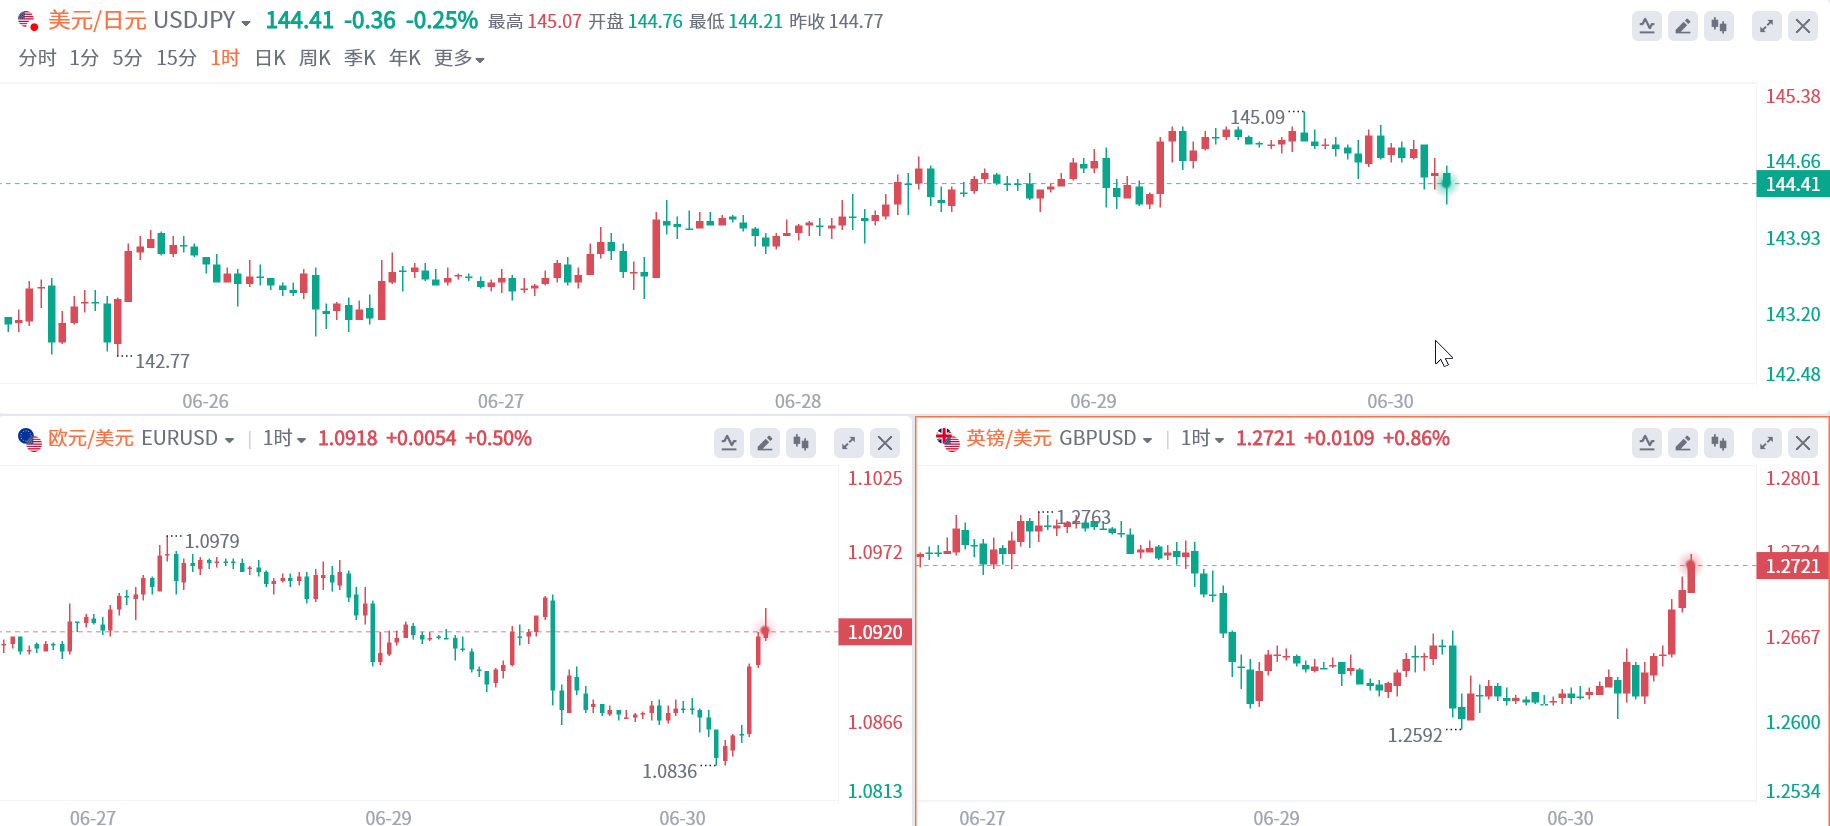Click the 142.77 low marker on USDJPY
Image resolution: width=1830 pixels, height=826 pixels.
click(162, 361)
